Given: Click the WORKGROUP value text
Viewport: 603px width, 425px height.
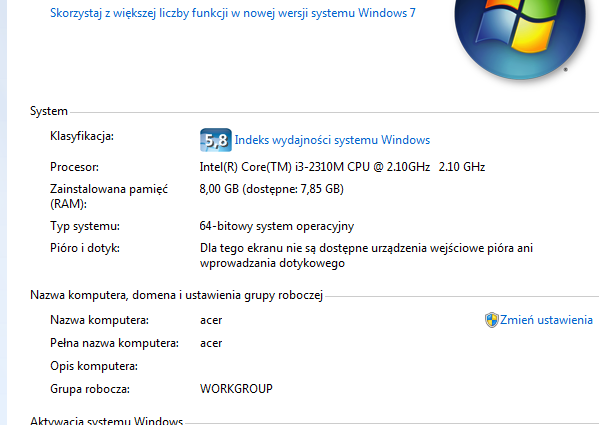Looking at the screenshot, I should (x=236, y=389).
